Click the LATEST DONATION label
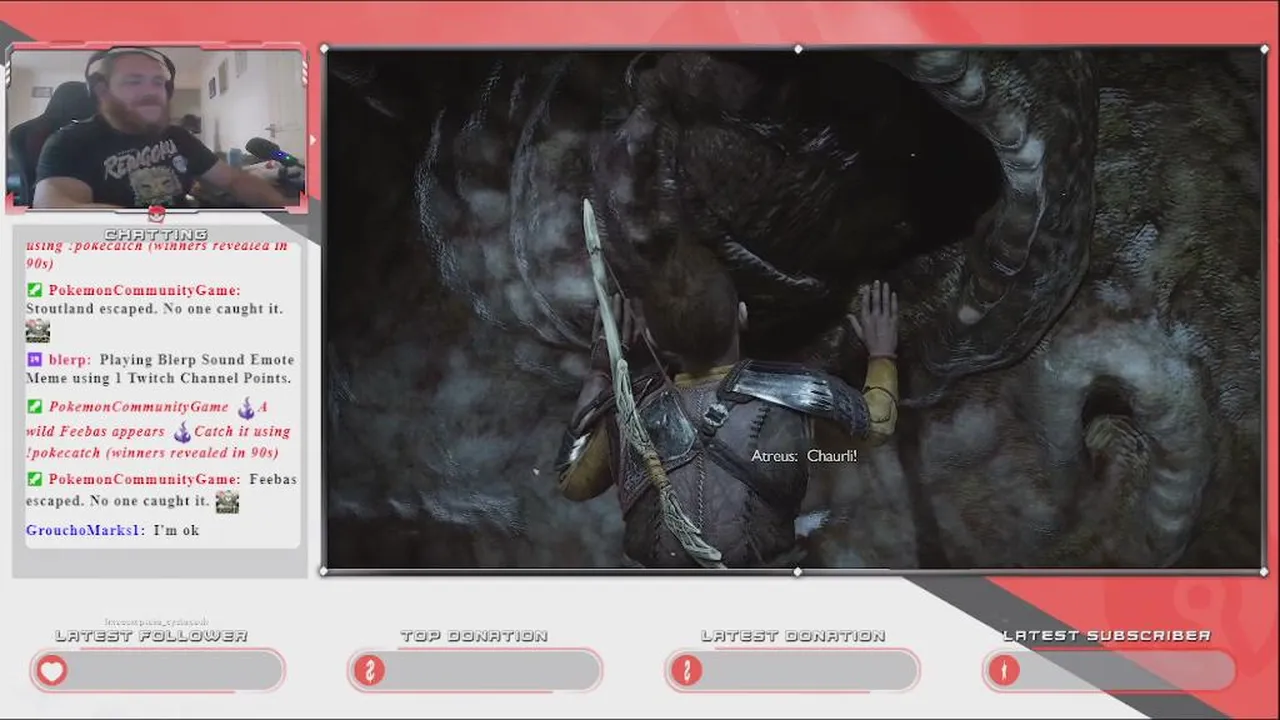 point(793,636)
